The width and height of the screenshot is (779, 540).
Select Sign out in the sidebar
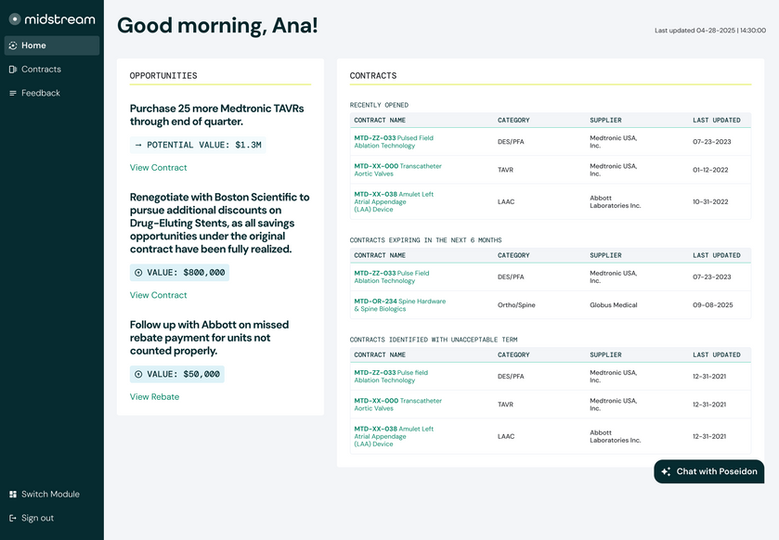click(x=52, y=518)
